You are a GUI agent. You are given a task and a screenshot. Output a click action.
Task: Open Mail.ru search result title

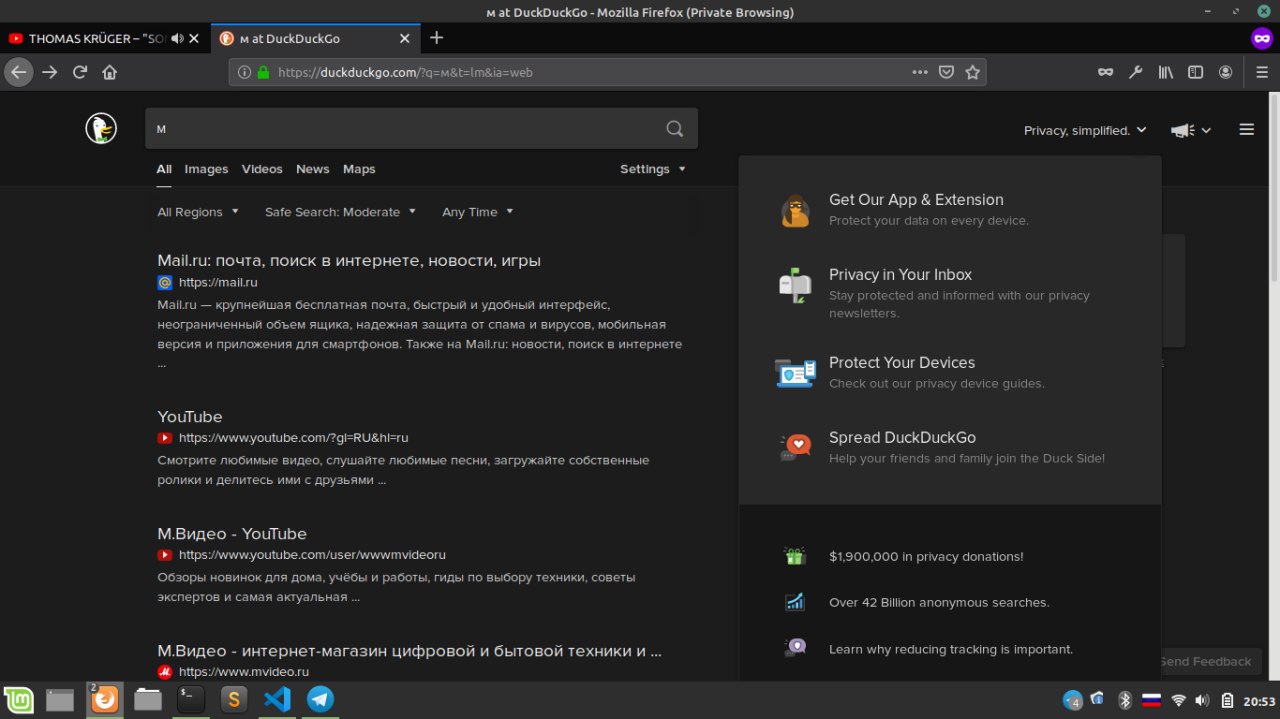pyautogui.click(x=349, y=261)
